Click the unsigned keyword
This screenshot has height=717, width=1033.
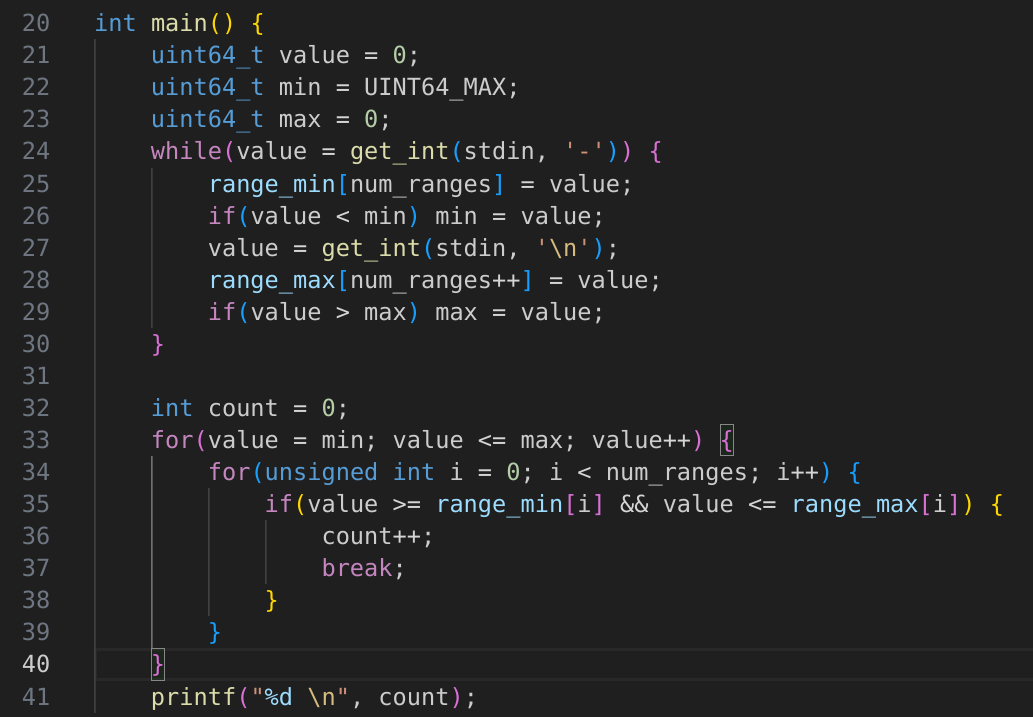tap(321, 472)
